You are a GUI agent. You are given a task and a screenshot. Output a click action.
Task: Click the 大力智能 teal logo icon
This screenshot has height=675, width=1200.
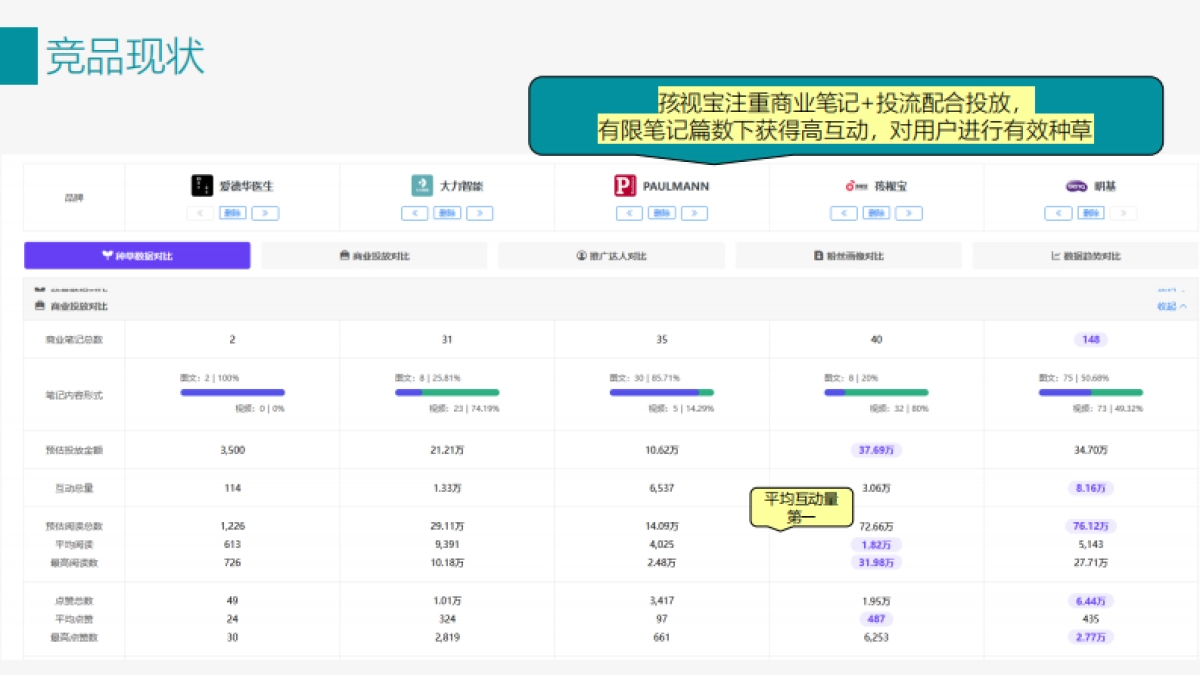[420, 186]
